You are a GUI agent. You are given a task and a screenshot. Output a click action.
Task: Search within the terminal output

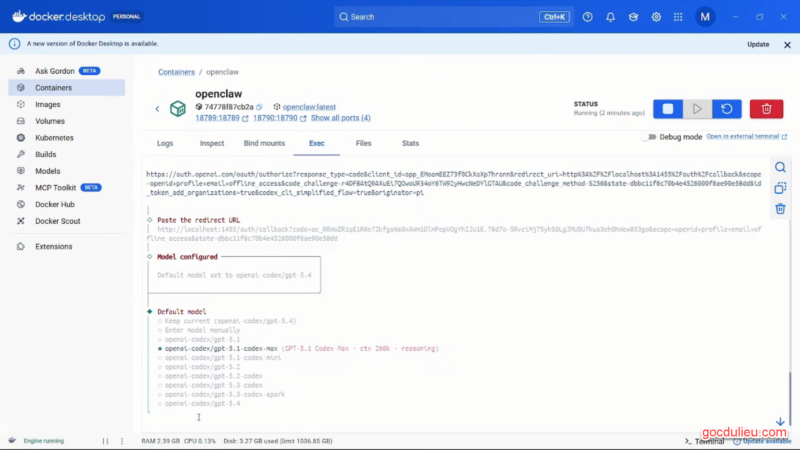781,167
